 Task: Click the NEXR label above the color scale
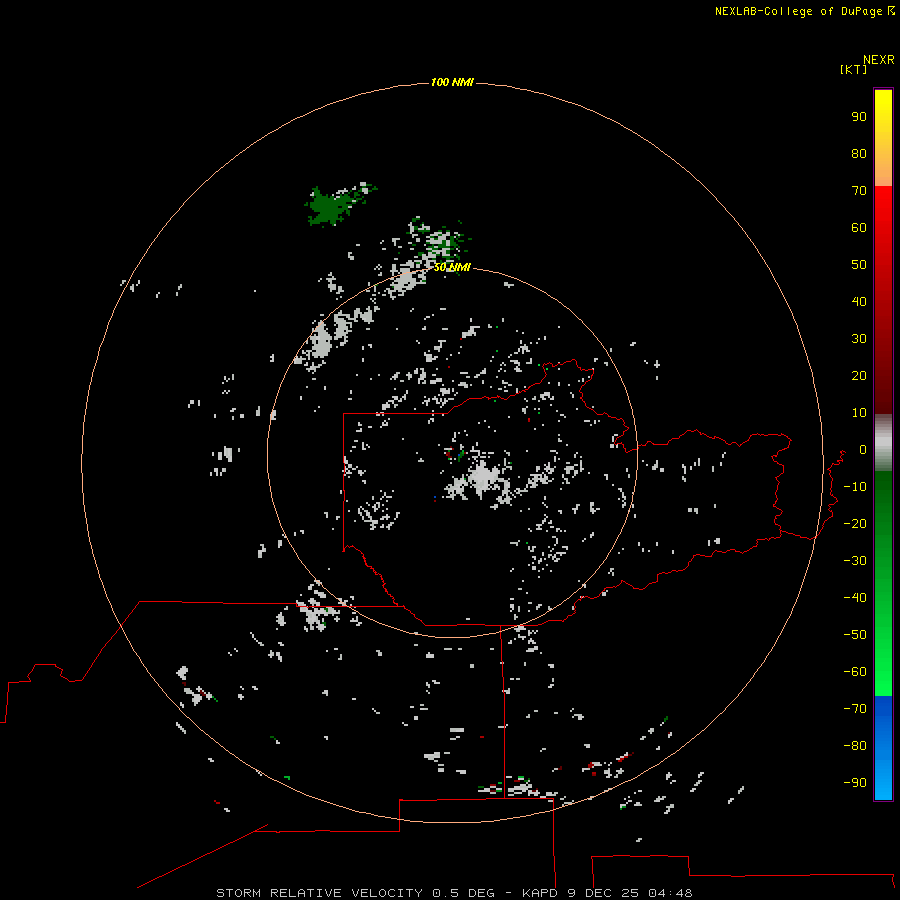click(x=878, y=59)
